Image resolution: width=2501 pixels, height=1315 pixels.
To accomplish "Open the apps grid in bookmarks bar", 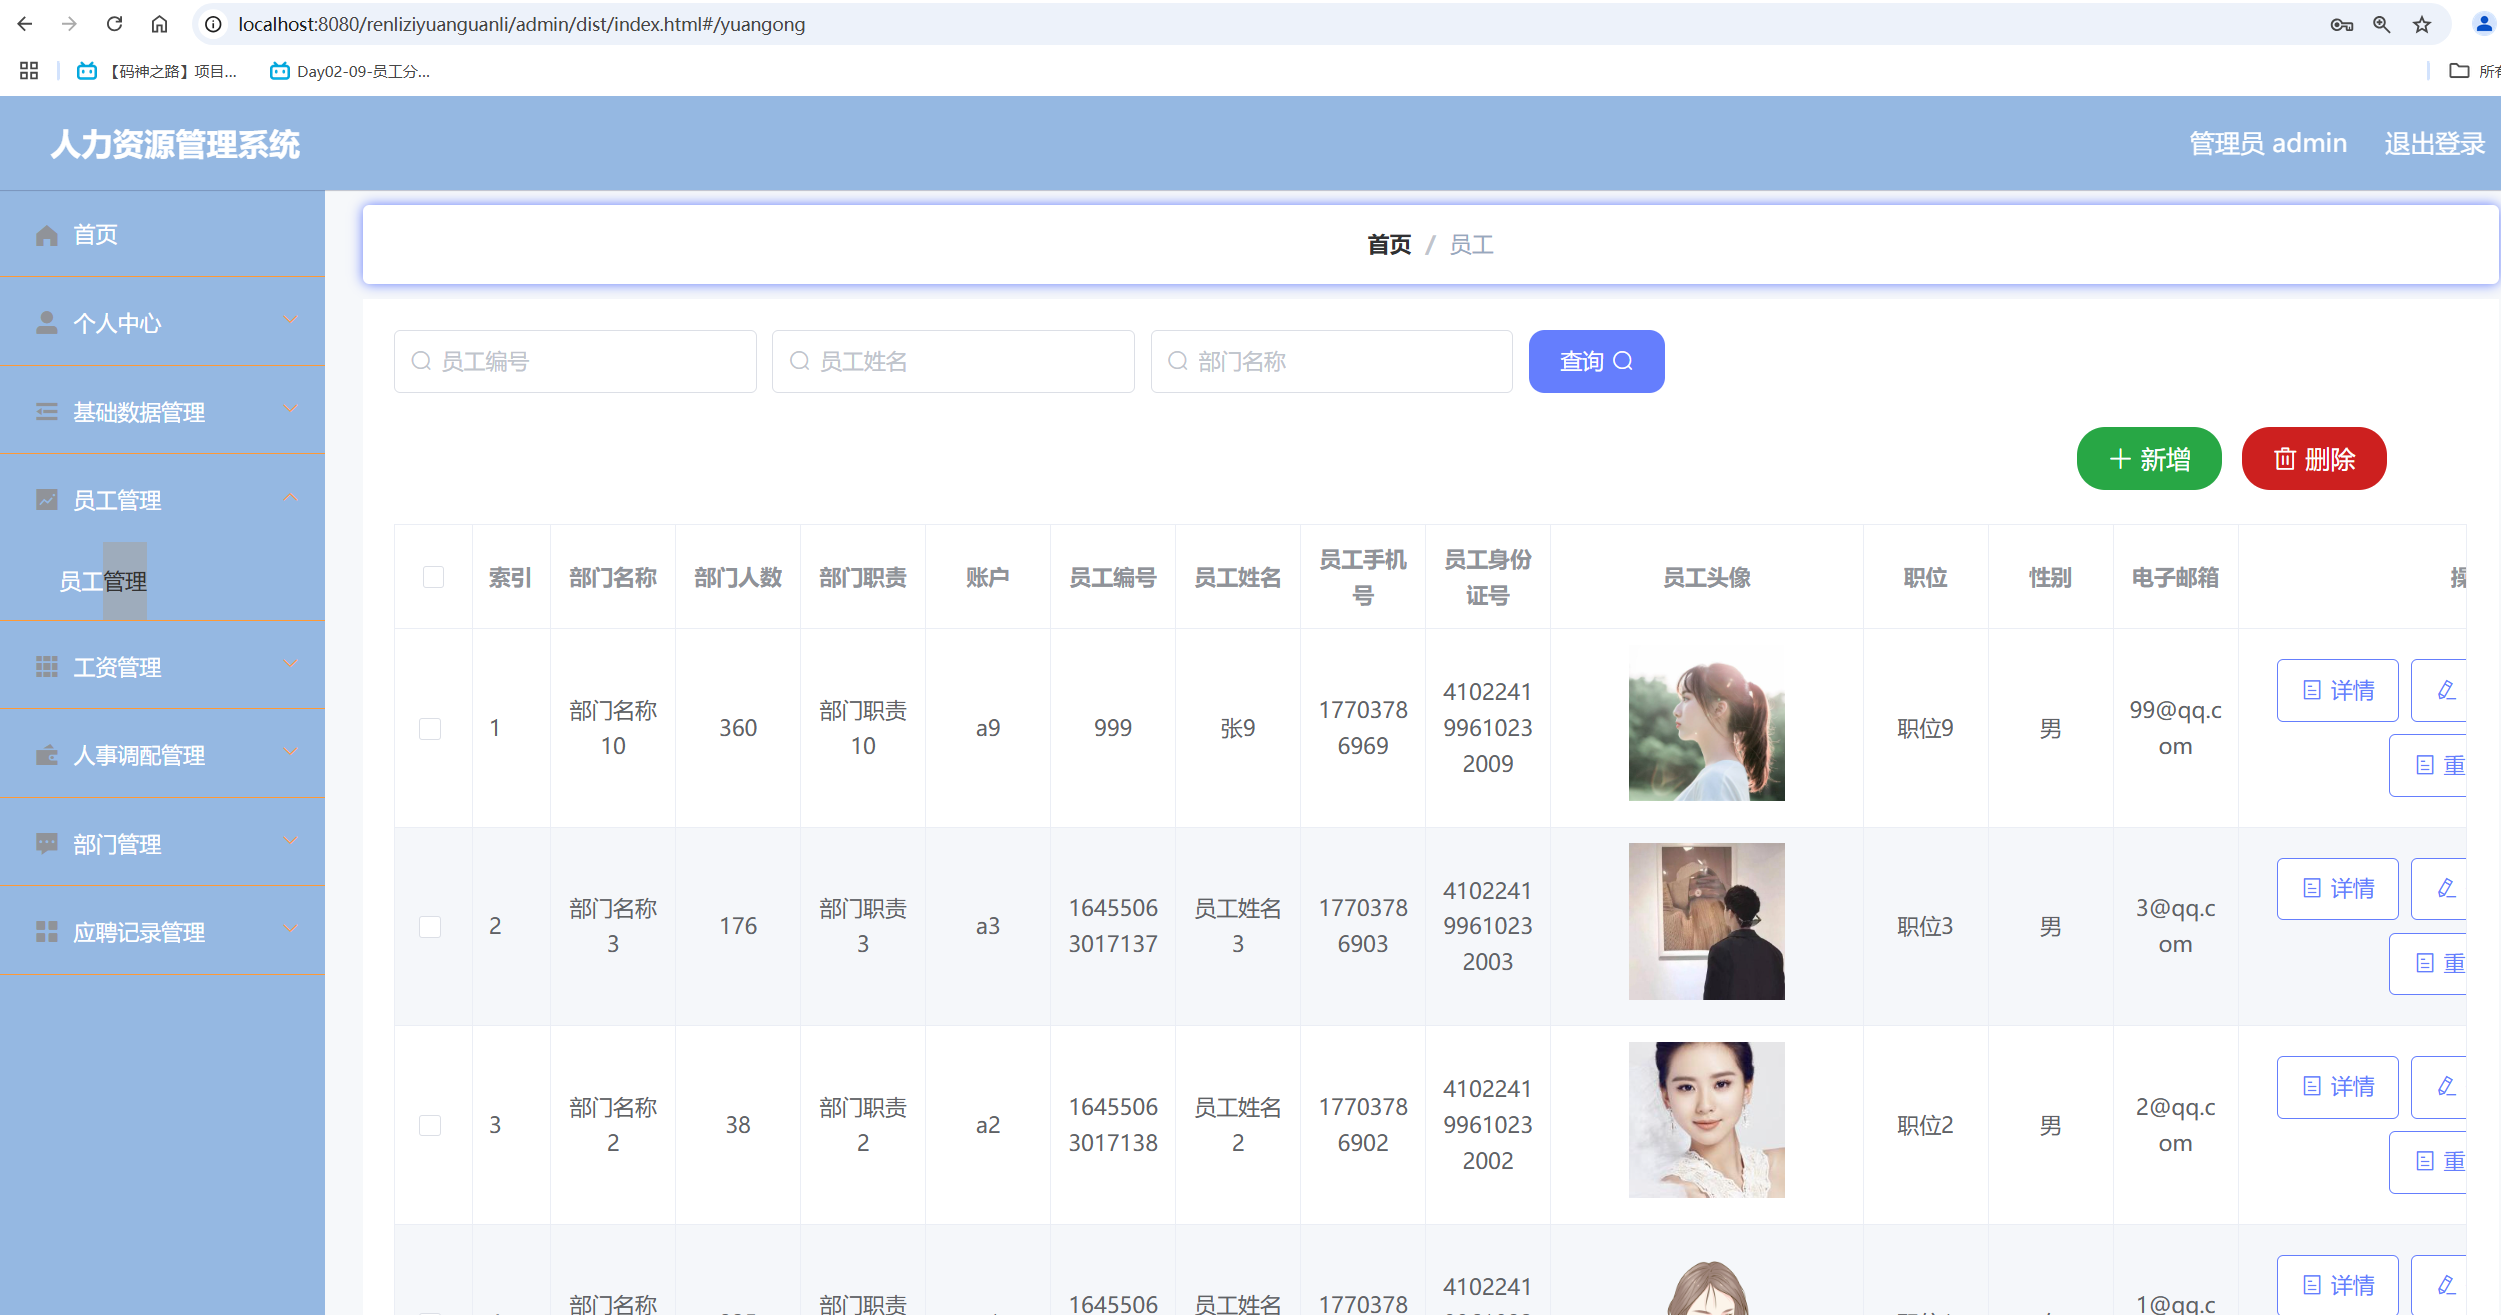I will click(29, 71).
